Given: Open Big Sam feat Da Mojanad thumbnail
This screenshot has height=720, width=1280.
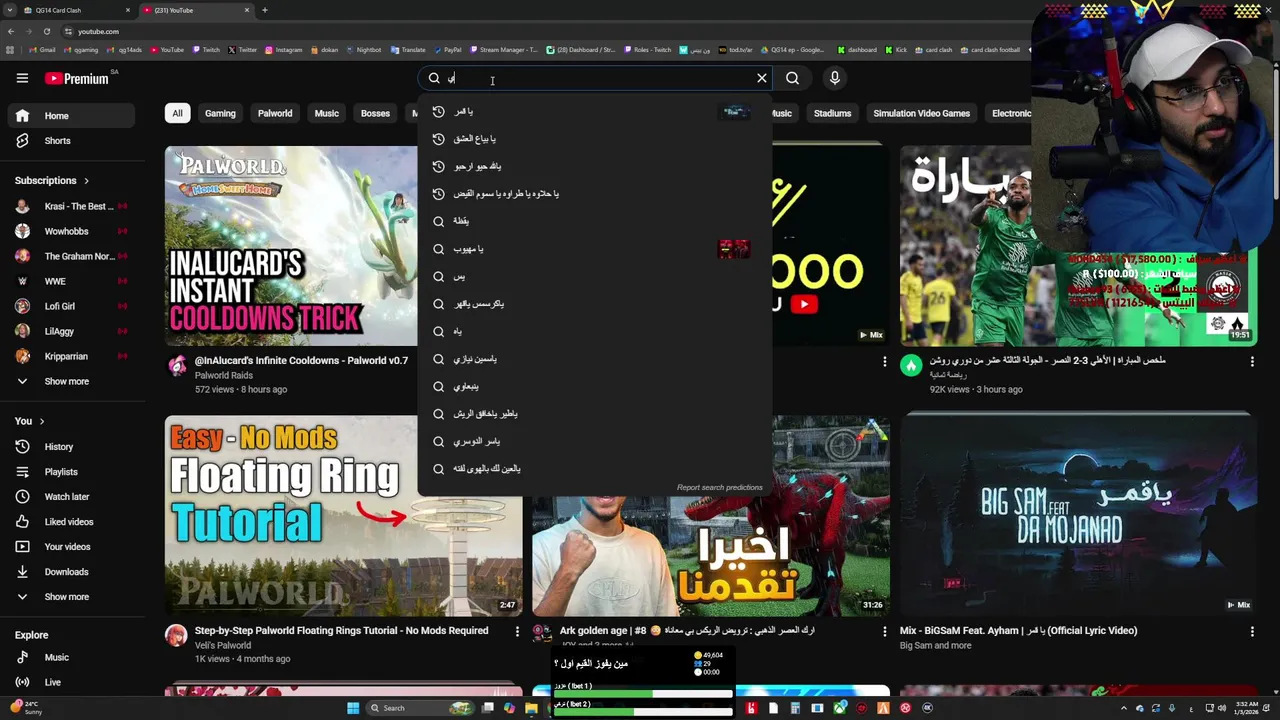Looking at the screenshot, I should point(1078,516).
